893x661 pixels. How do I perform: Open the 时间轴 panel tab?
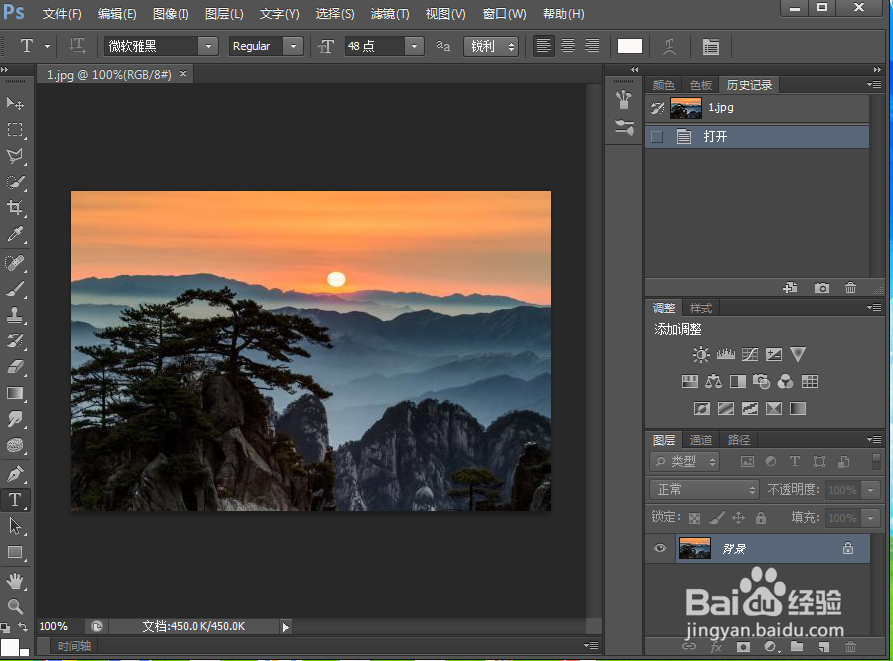[74, 646]
